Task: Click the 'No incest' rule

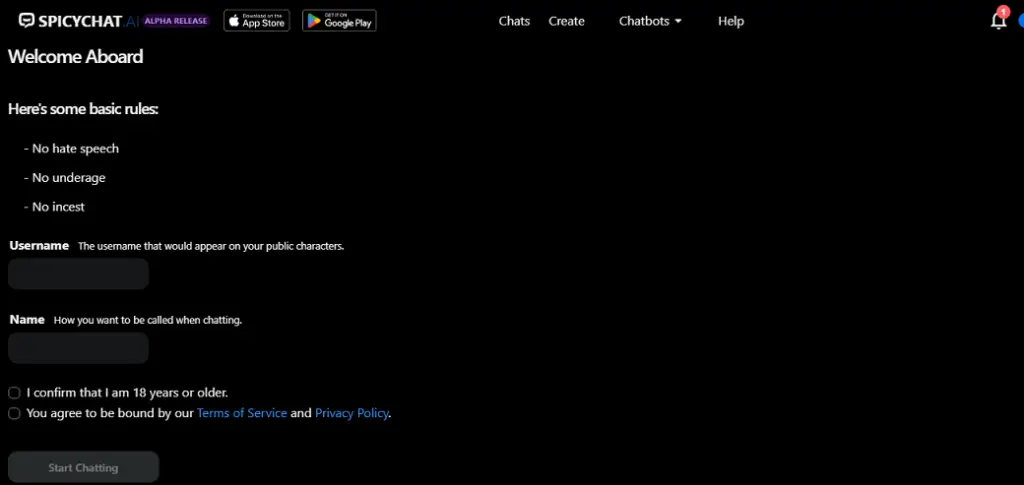Action: coord(54,207)
